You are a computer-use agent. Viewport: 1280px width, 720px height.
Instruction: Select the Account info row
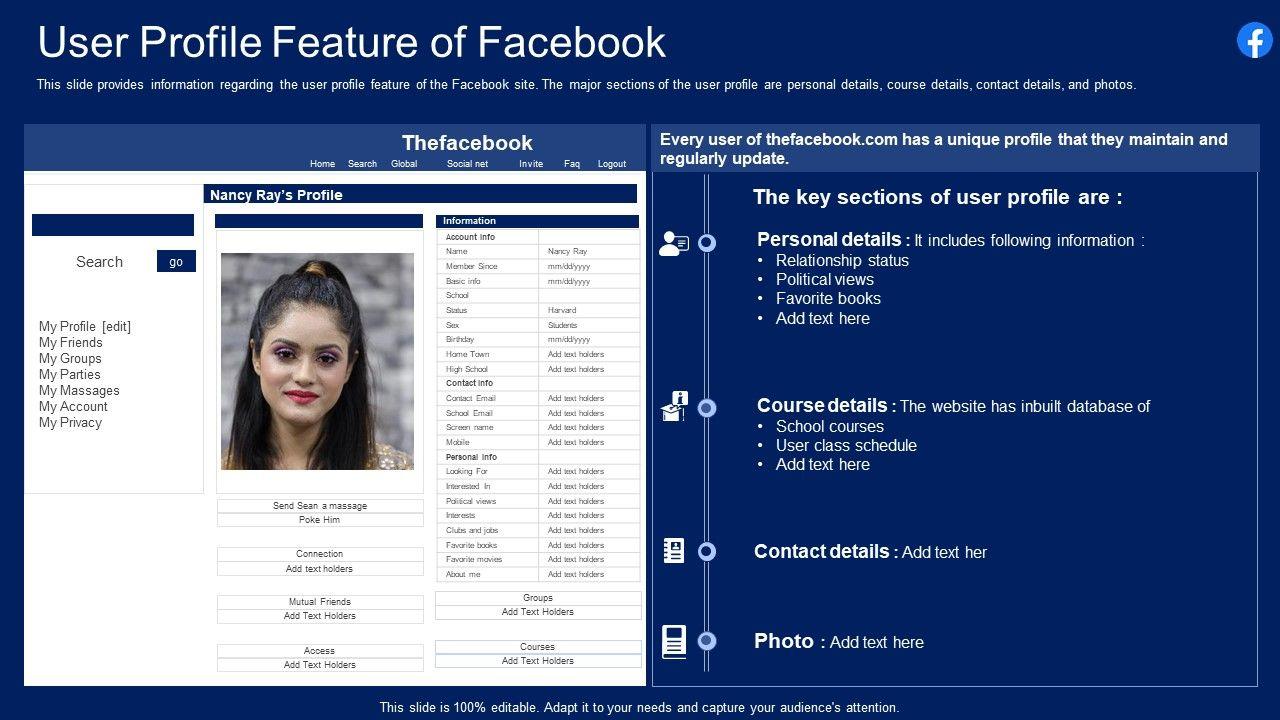click(x=538, y=237)
